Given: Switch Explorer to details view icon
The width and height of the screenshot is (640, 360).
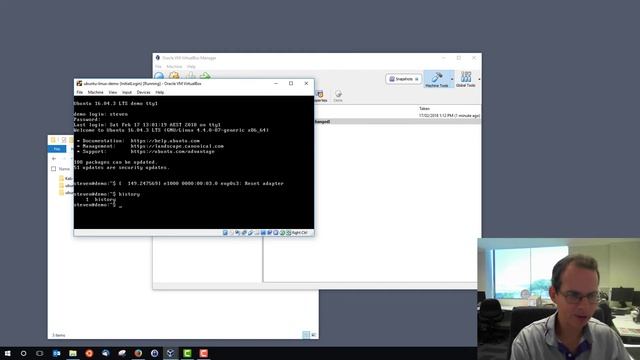Looking at the screenshot, I should [x=306, y=335].
